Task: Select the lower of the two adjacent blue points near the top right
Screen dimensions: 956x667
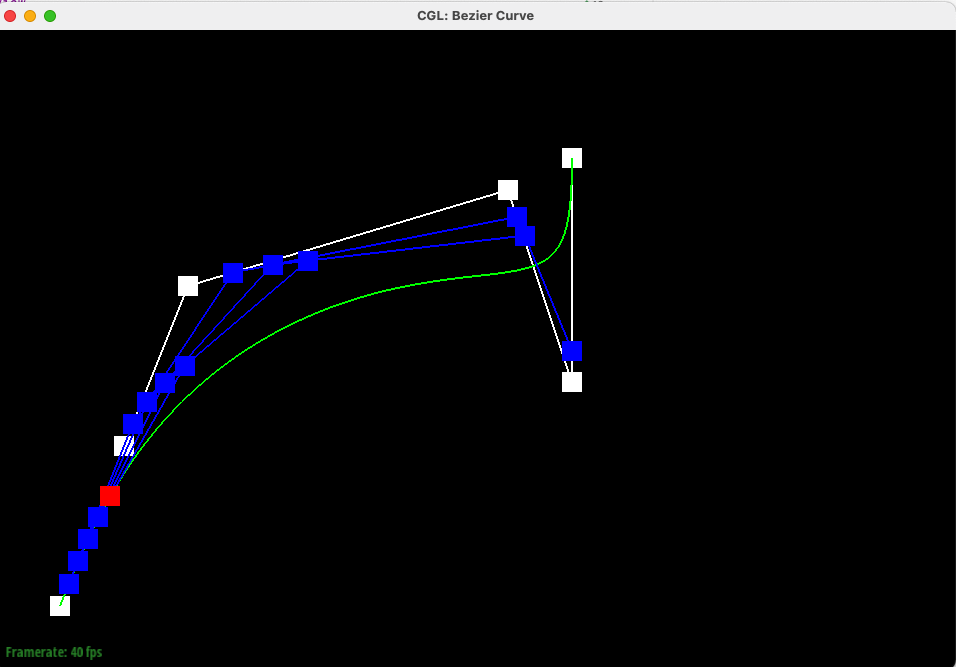Action: (x=525, y=236)
